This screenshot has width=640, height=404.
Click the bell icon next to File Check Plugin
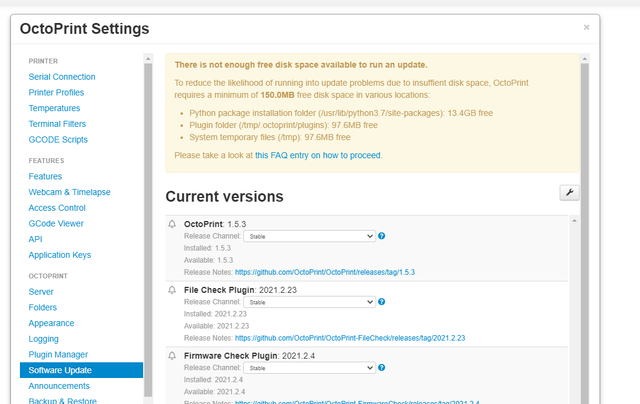[172, 290]
